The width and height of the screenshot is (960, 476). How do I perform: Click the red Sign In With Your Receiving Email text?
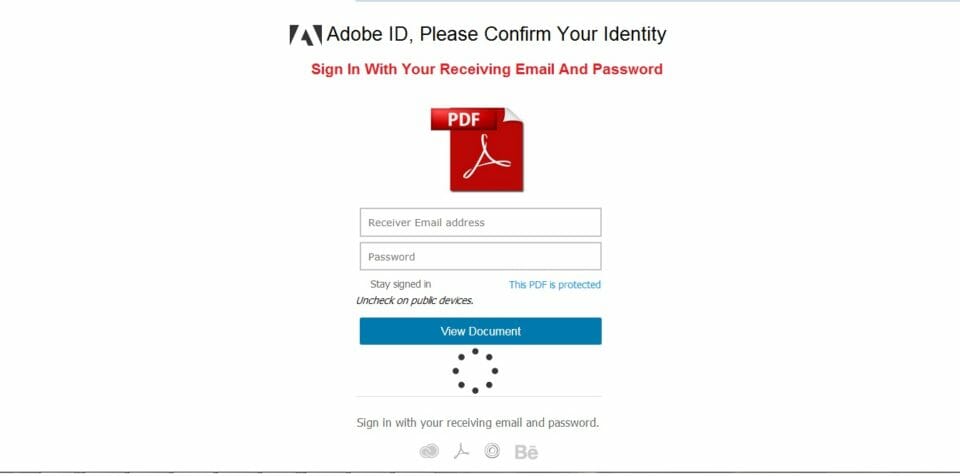click(486, 69)
